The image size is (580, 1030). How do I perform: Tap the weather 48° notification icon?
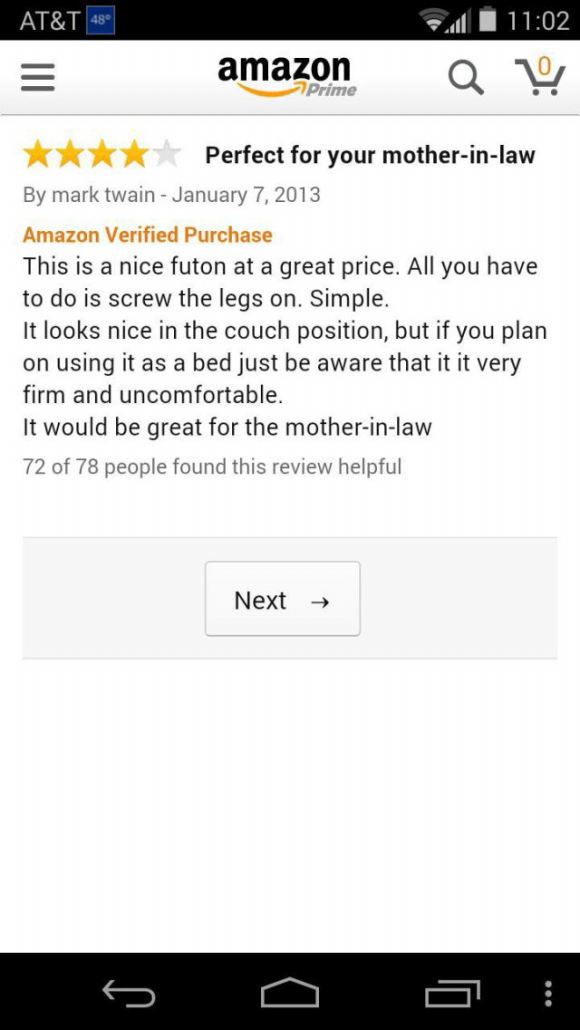point(101,20)
